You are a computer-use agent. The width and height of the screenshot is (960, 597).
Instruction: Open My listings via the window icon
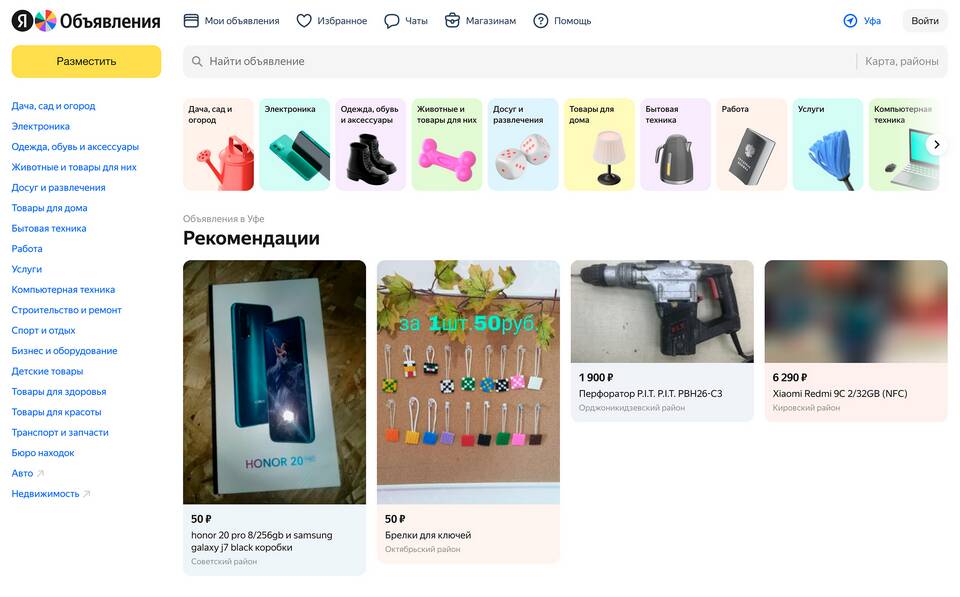click(191, 21)
